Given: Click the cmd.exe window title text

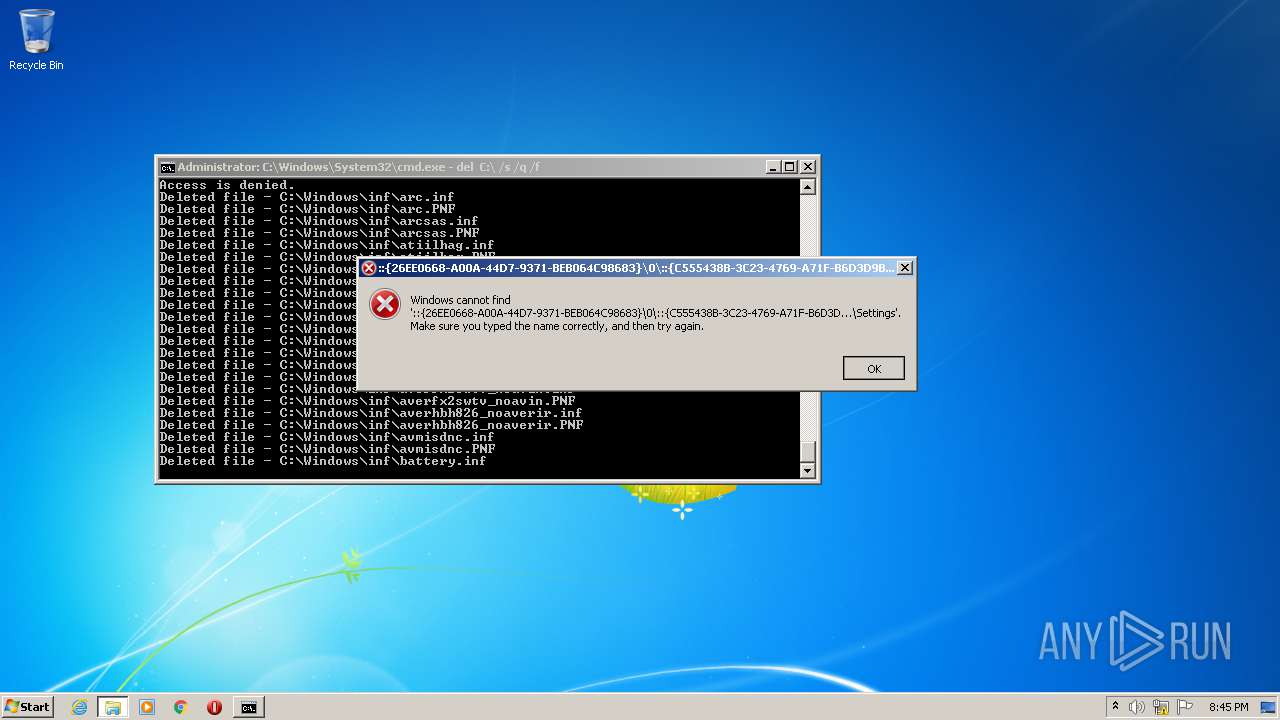Looking at the screenshot, I should pyautogui.click(x=359, y=167).
